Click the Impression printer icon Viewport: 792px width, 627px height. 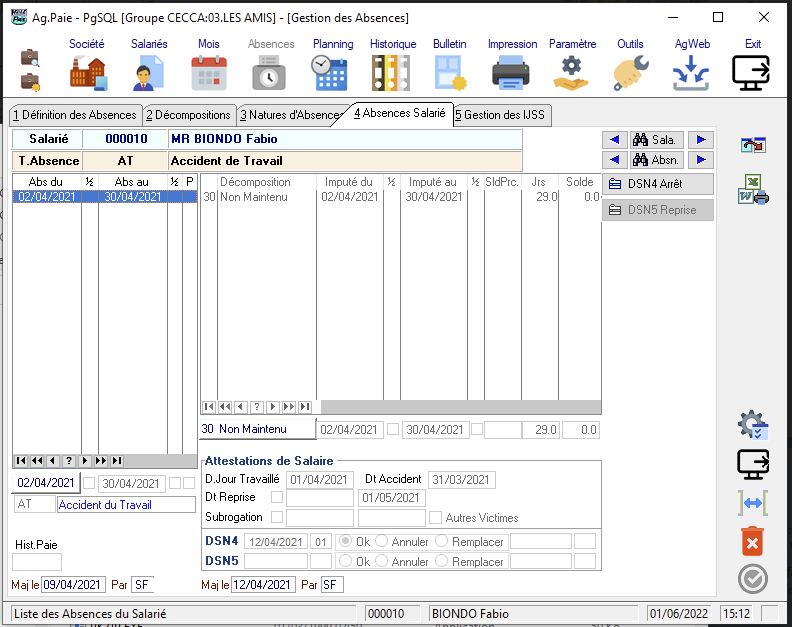[511, 73]
